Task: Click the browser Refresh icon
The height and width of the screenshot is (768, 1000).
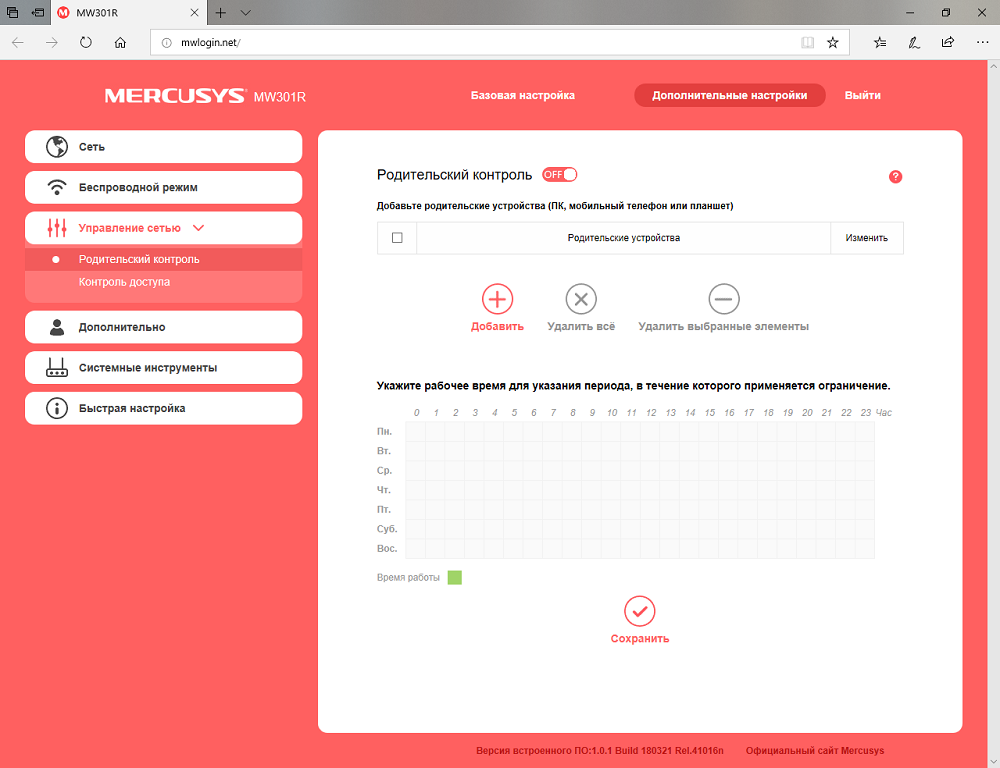Action: tap(85, 43)
